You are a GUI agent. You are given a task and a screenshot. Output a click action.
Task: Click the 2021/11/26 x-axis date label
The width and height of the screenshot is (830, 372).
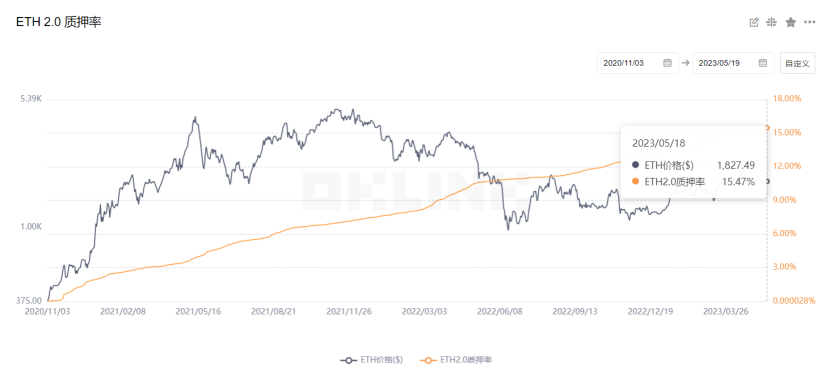[x=349, y=312]
